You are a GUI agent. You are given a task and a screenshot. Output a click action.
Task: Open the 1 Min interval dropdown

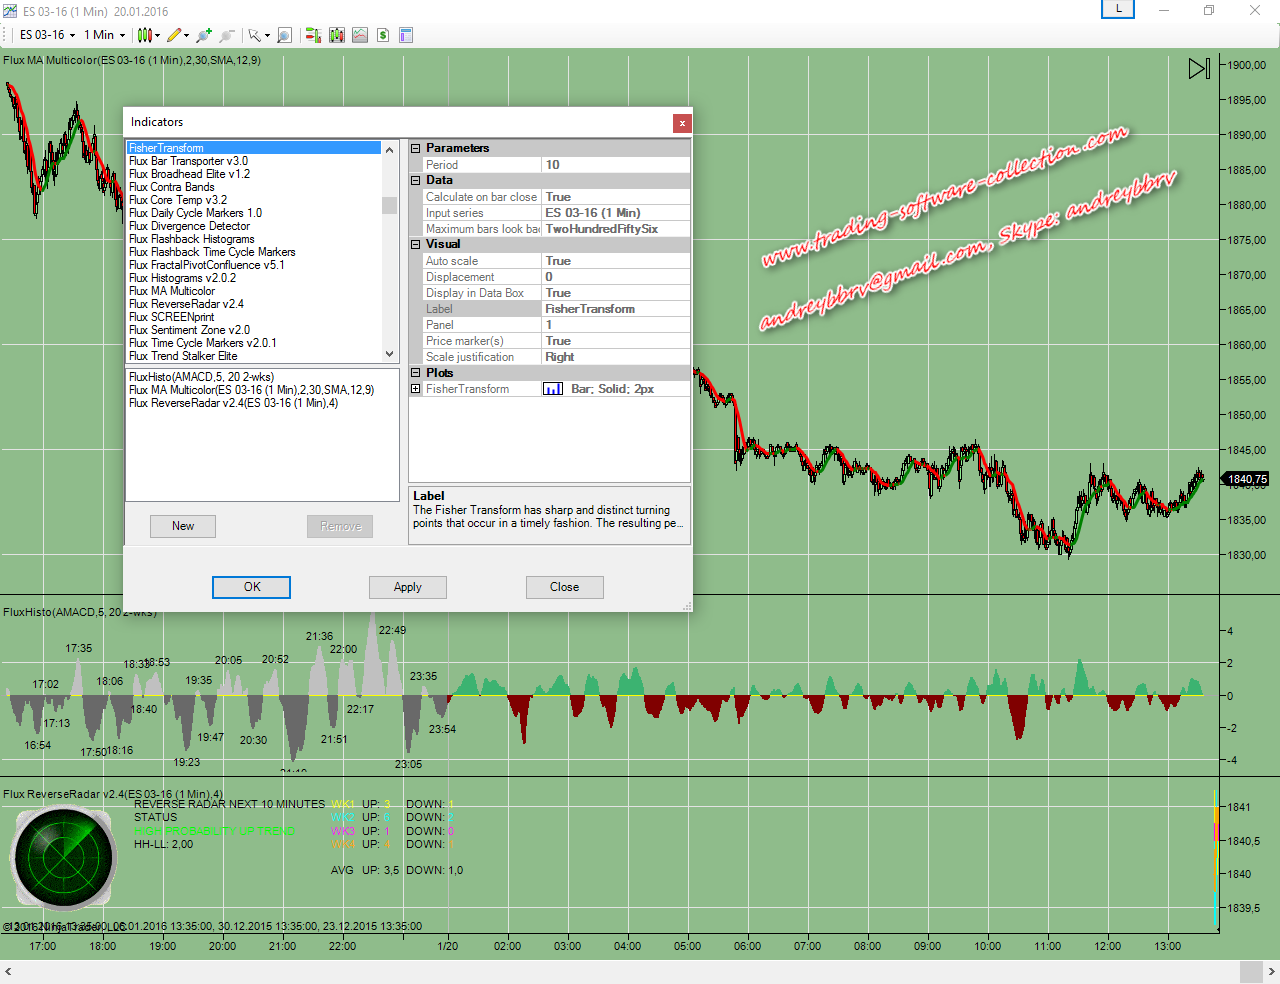[x=104, y=35]
